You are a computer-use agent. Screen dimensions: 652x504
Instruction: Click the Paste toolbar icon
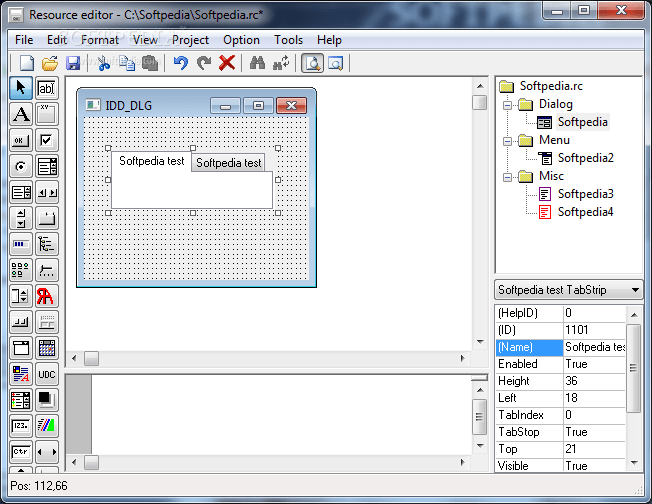pyautogui.click(x=151, y=63)
